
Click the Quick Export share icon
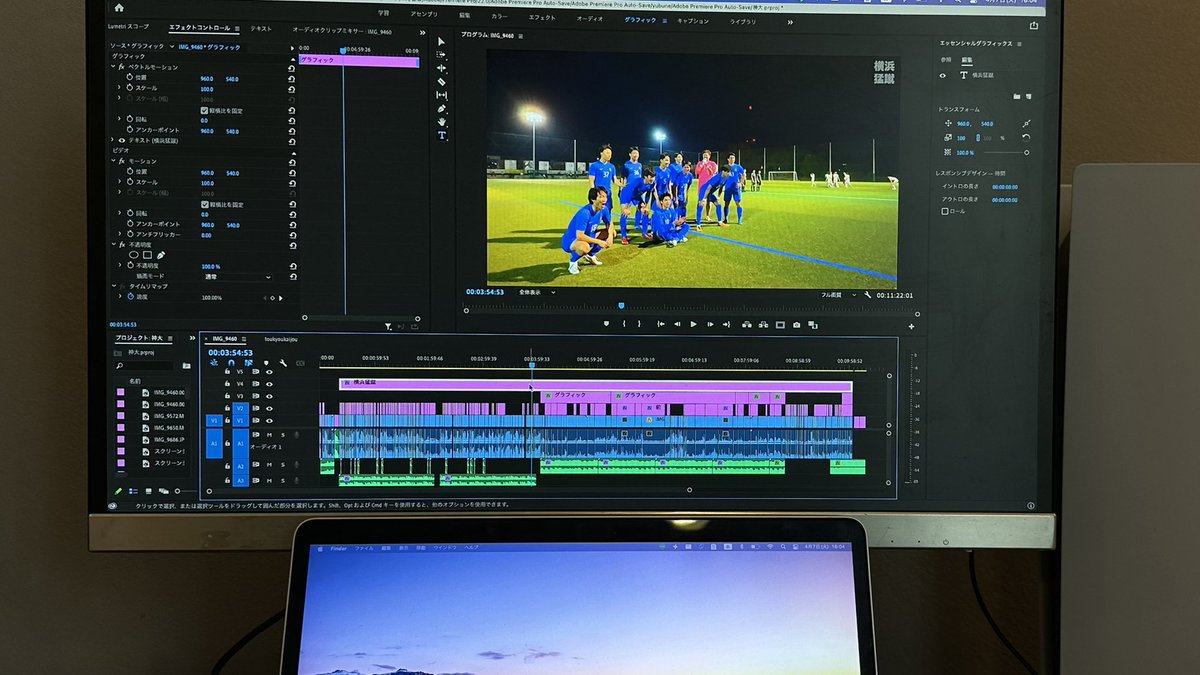[1033, 26]
